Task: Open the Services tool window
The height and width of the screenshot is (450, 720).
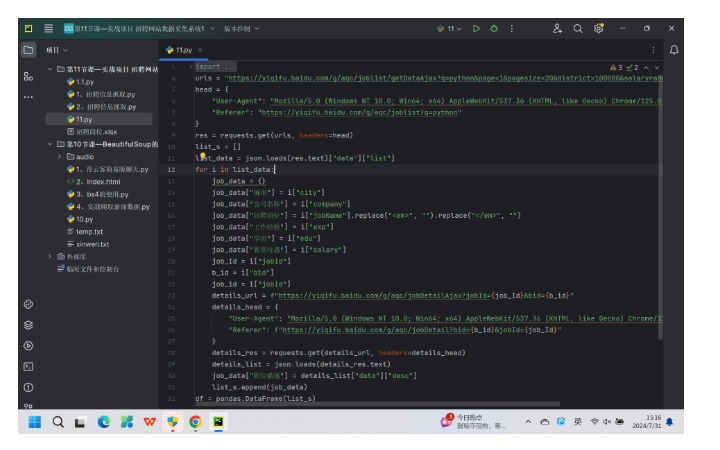Action: pyautogui.click(x=28, y=346)
